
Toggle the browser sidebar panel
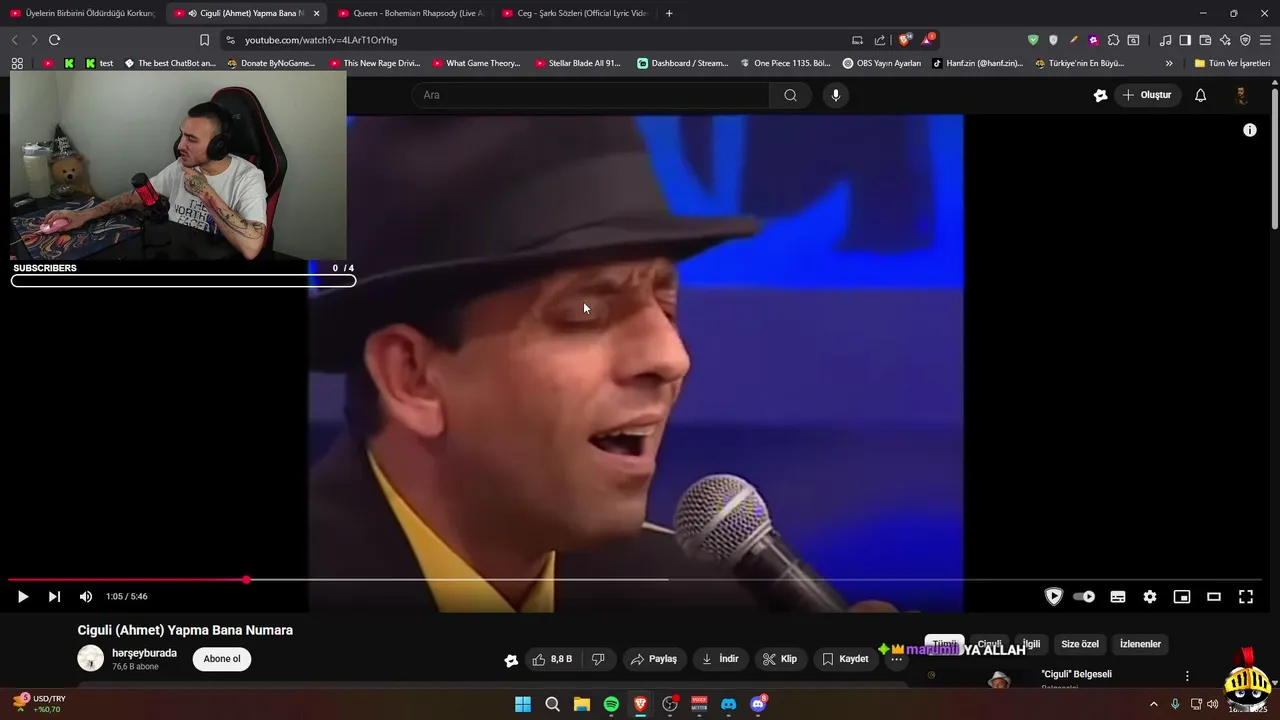point(1185,40)
